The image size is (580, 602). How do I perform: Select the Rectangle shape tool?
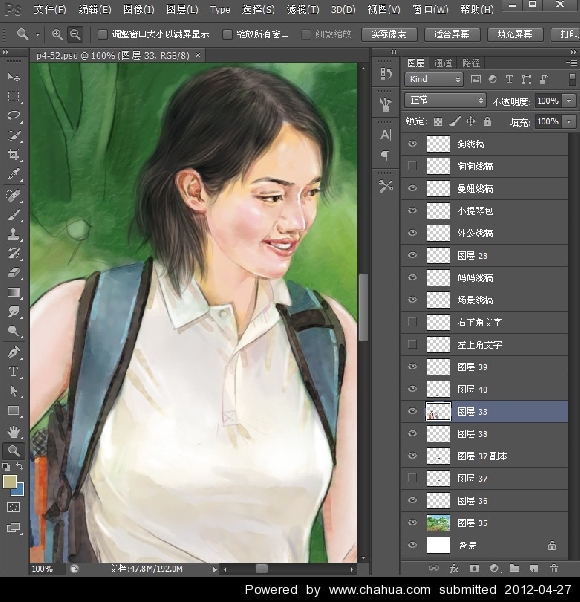[13, 411]
